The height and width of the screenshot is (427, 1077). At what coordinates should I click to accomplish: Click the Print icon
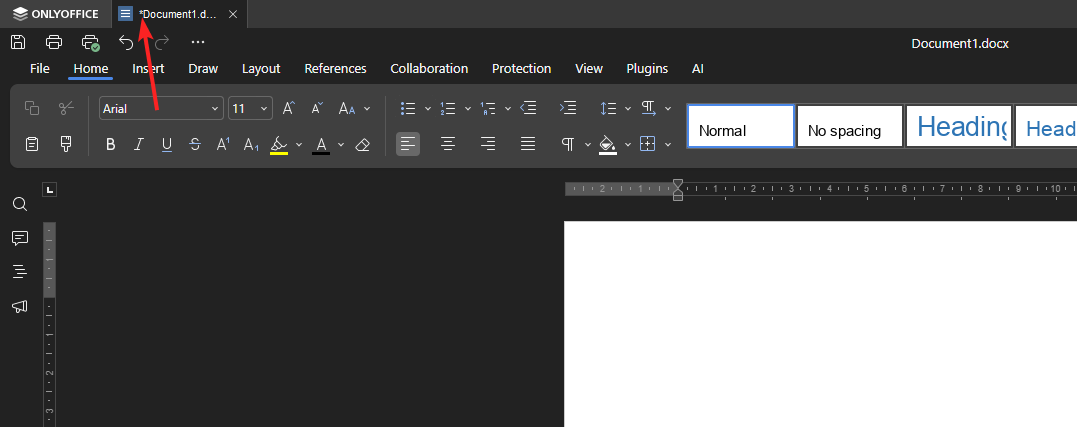(x=54, y=42)
